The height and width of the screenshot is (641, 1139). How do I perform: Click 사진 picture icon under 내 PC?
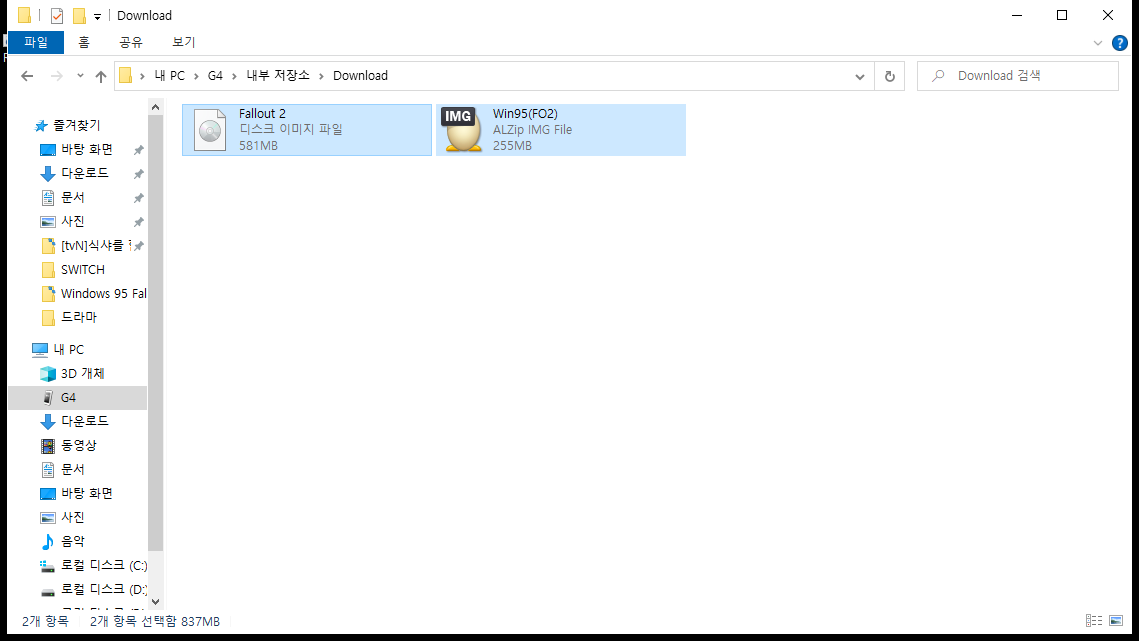point(48,517)
